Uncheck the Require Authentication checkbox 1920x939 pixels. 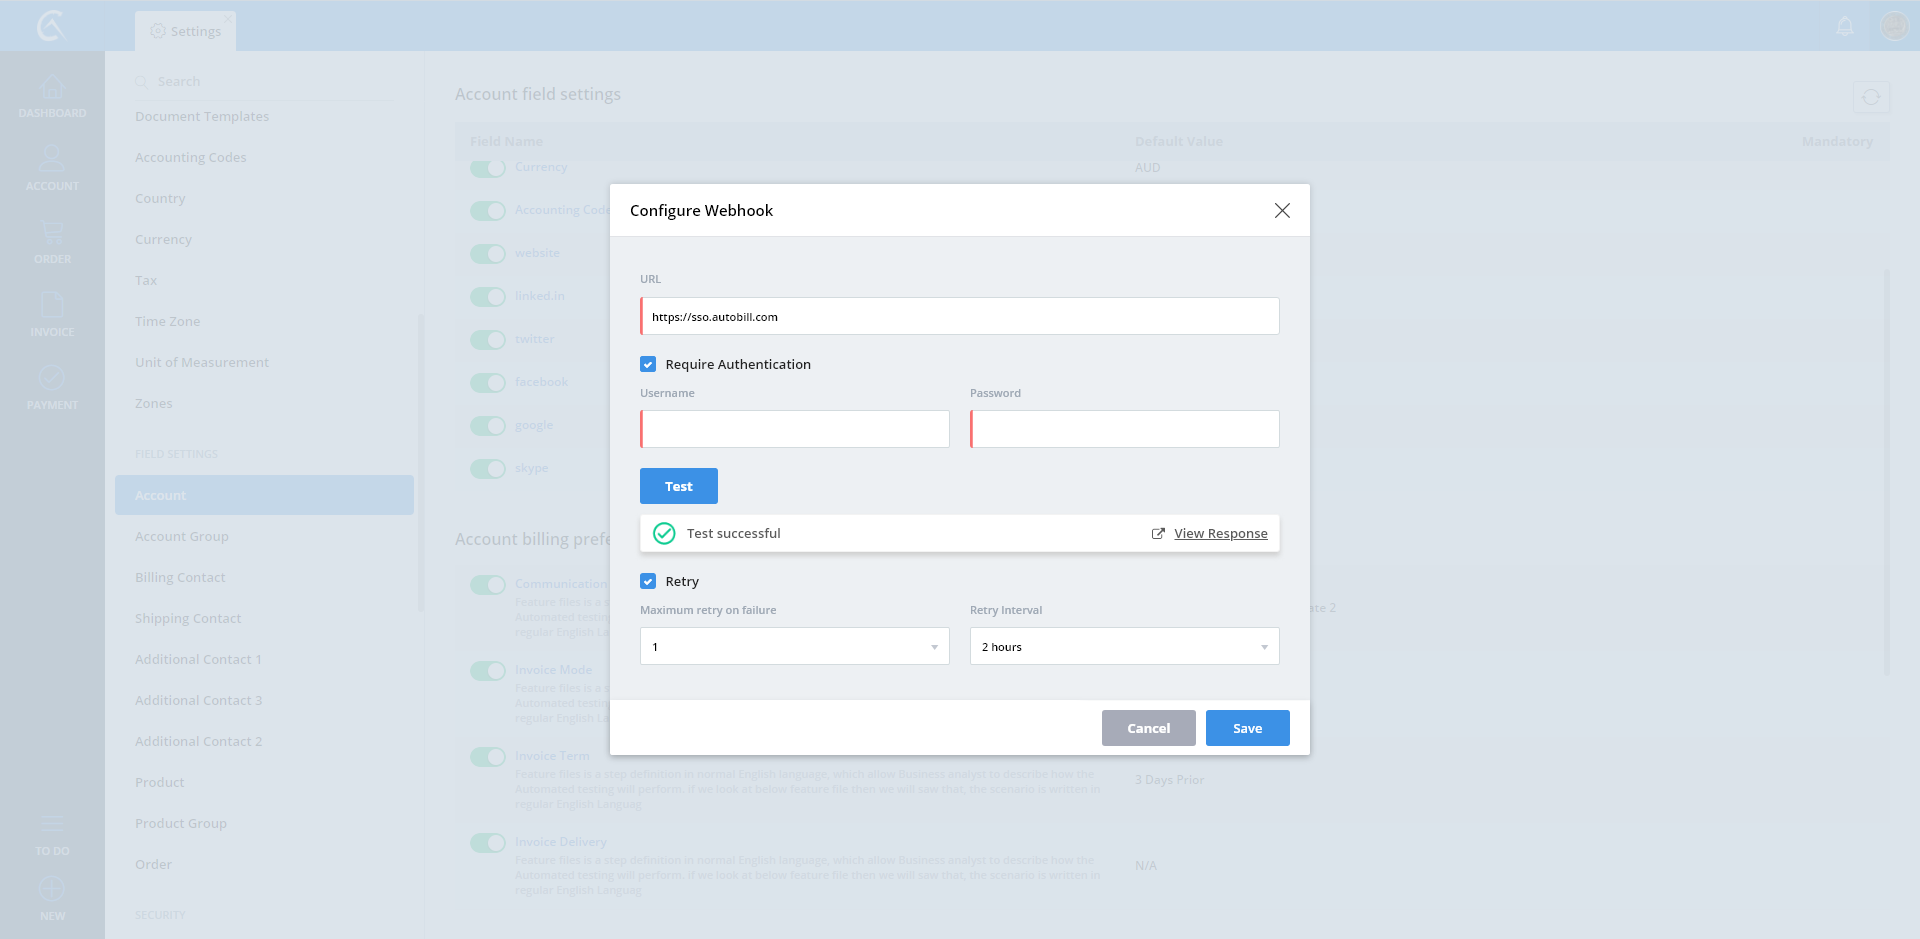pos(648,365)
